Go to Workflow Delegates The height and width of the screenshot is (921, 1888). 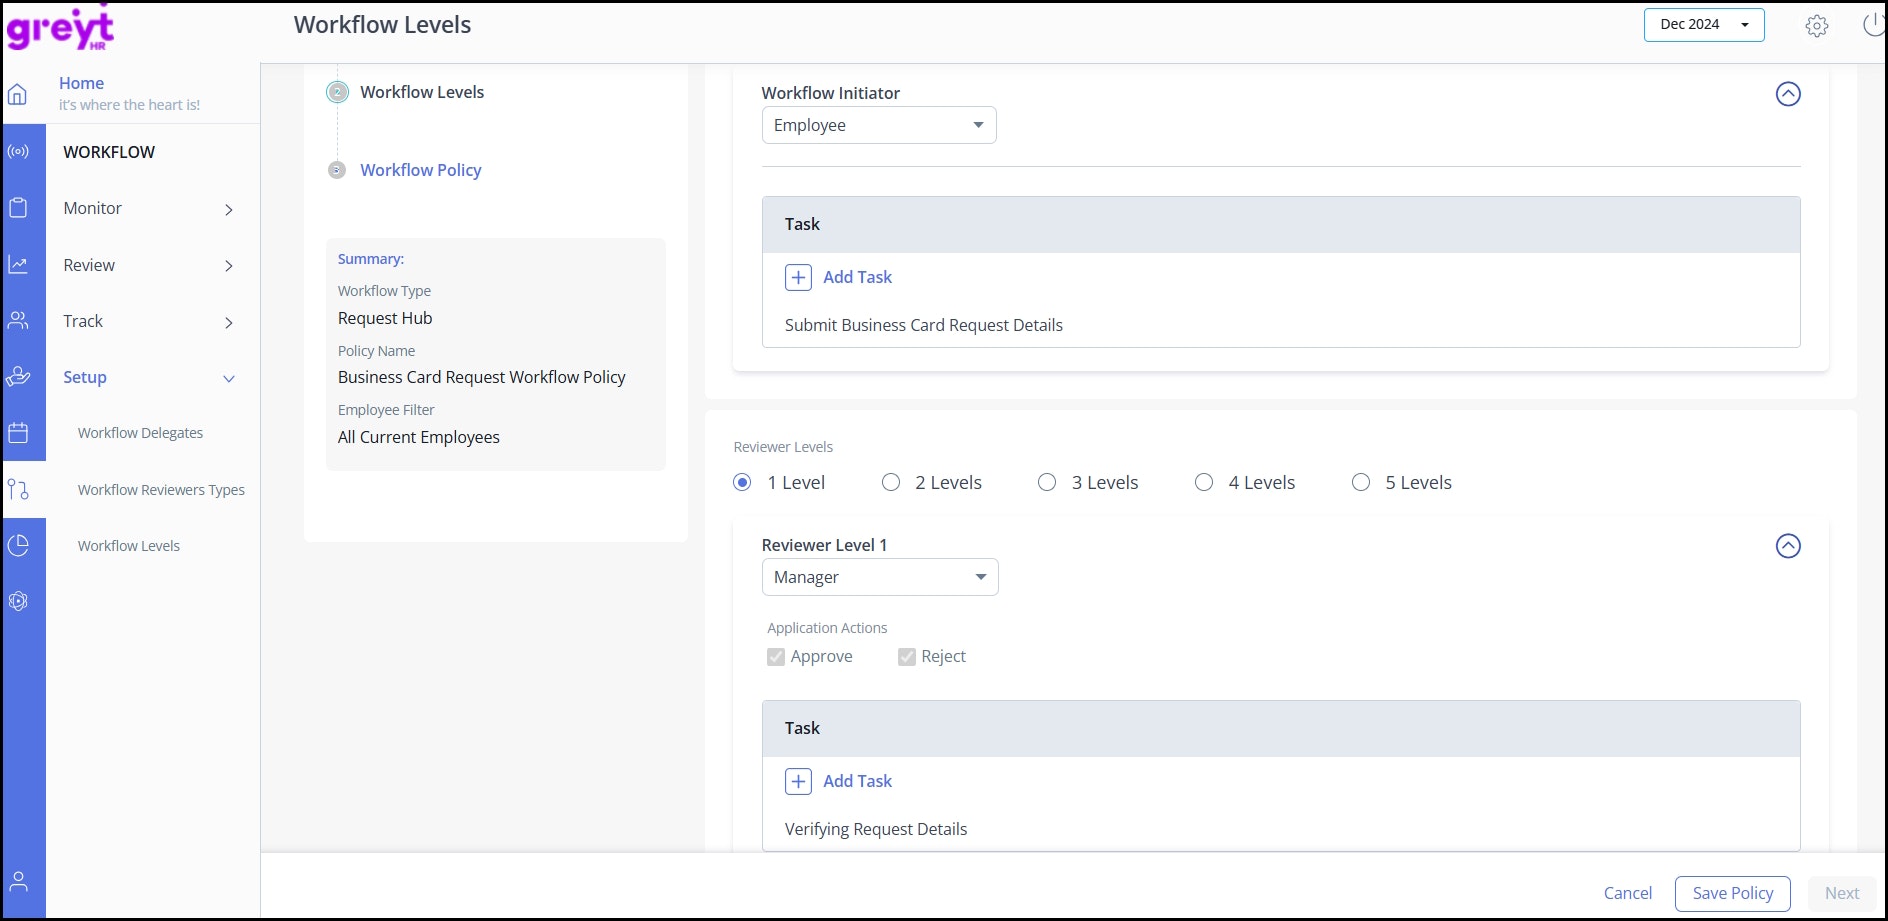140,433
